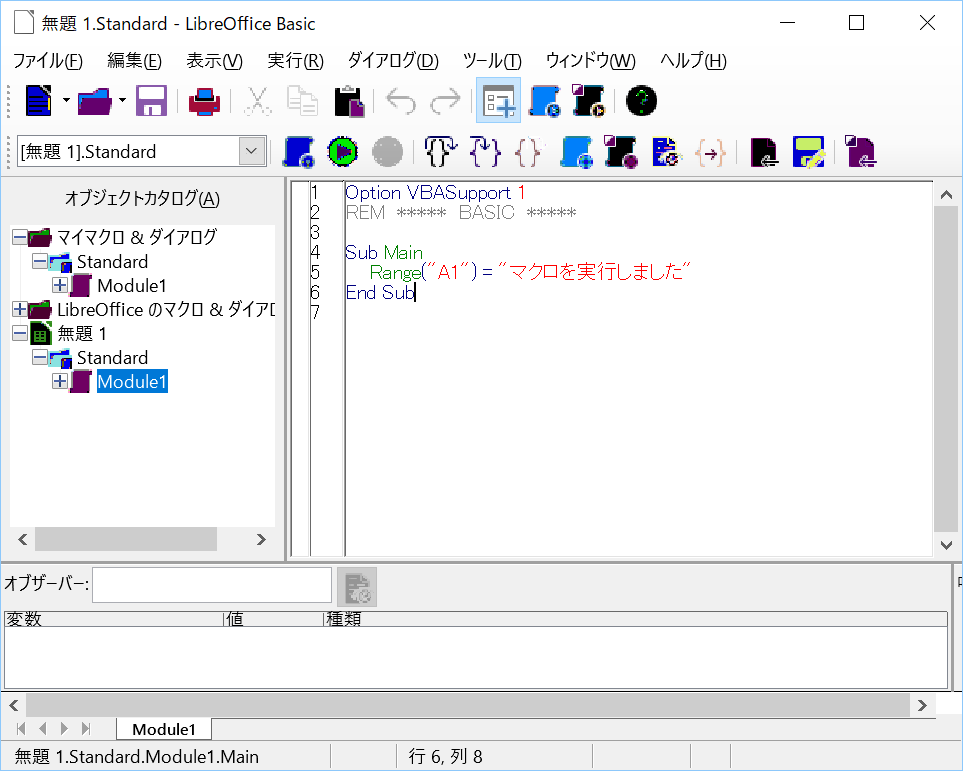Undo the last edit
Screen dimensions: 963x771
(400, 101)
